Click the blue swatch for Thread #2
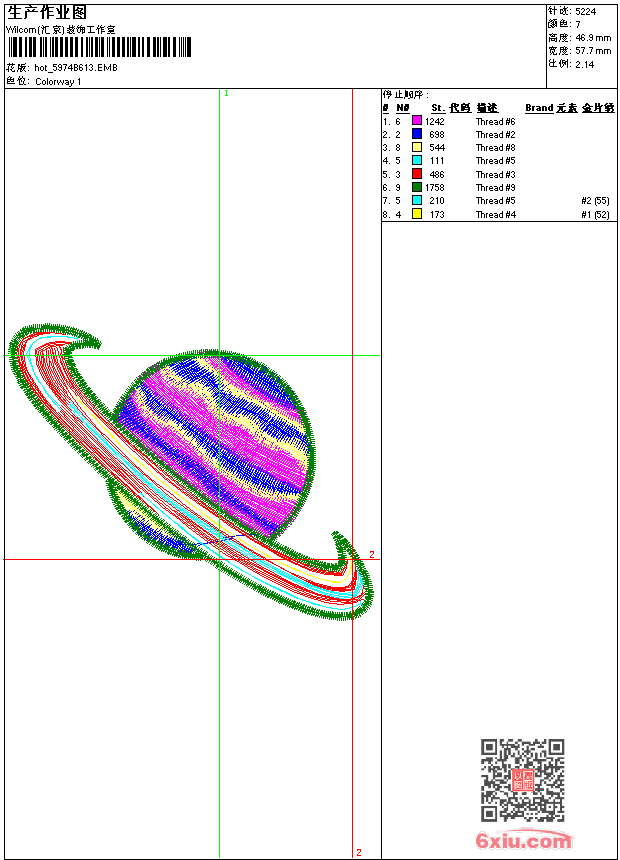This screenshot has height=860, width=620. pyautogui.click(x=417, y=134)
